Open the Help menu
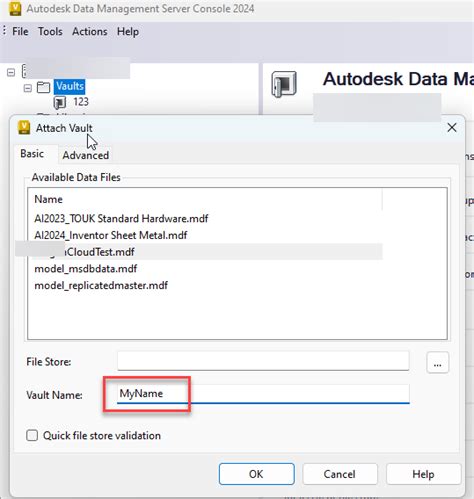The width and height of the screenshot is (474, 499). 128,31
